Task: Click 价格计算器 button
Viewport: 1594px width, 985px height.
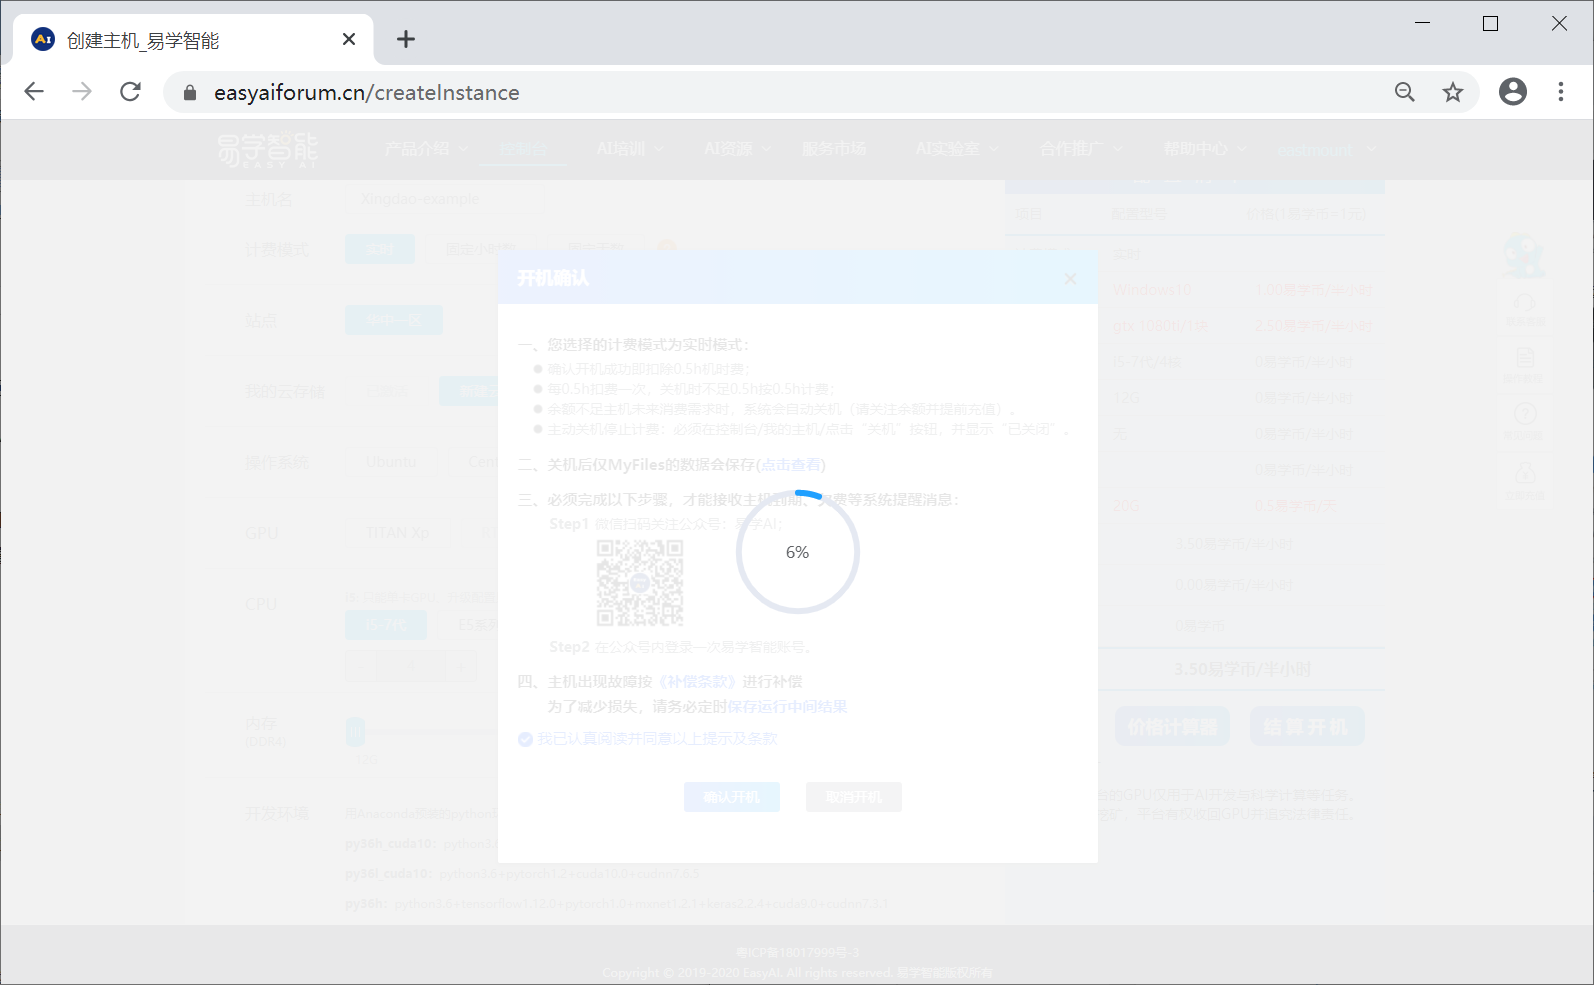Action: pyautogui.click(x=1172, y=727)
